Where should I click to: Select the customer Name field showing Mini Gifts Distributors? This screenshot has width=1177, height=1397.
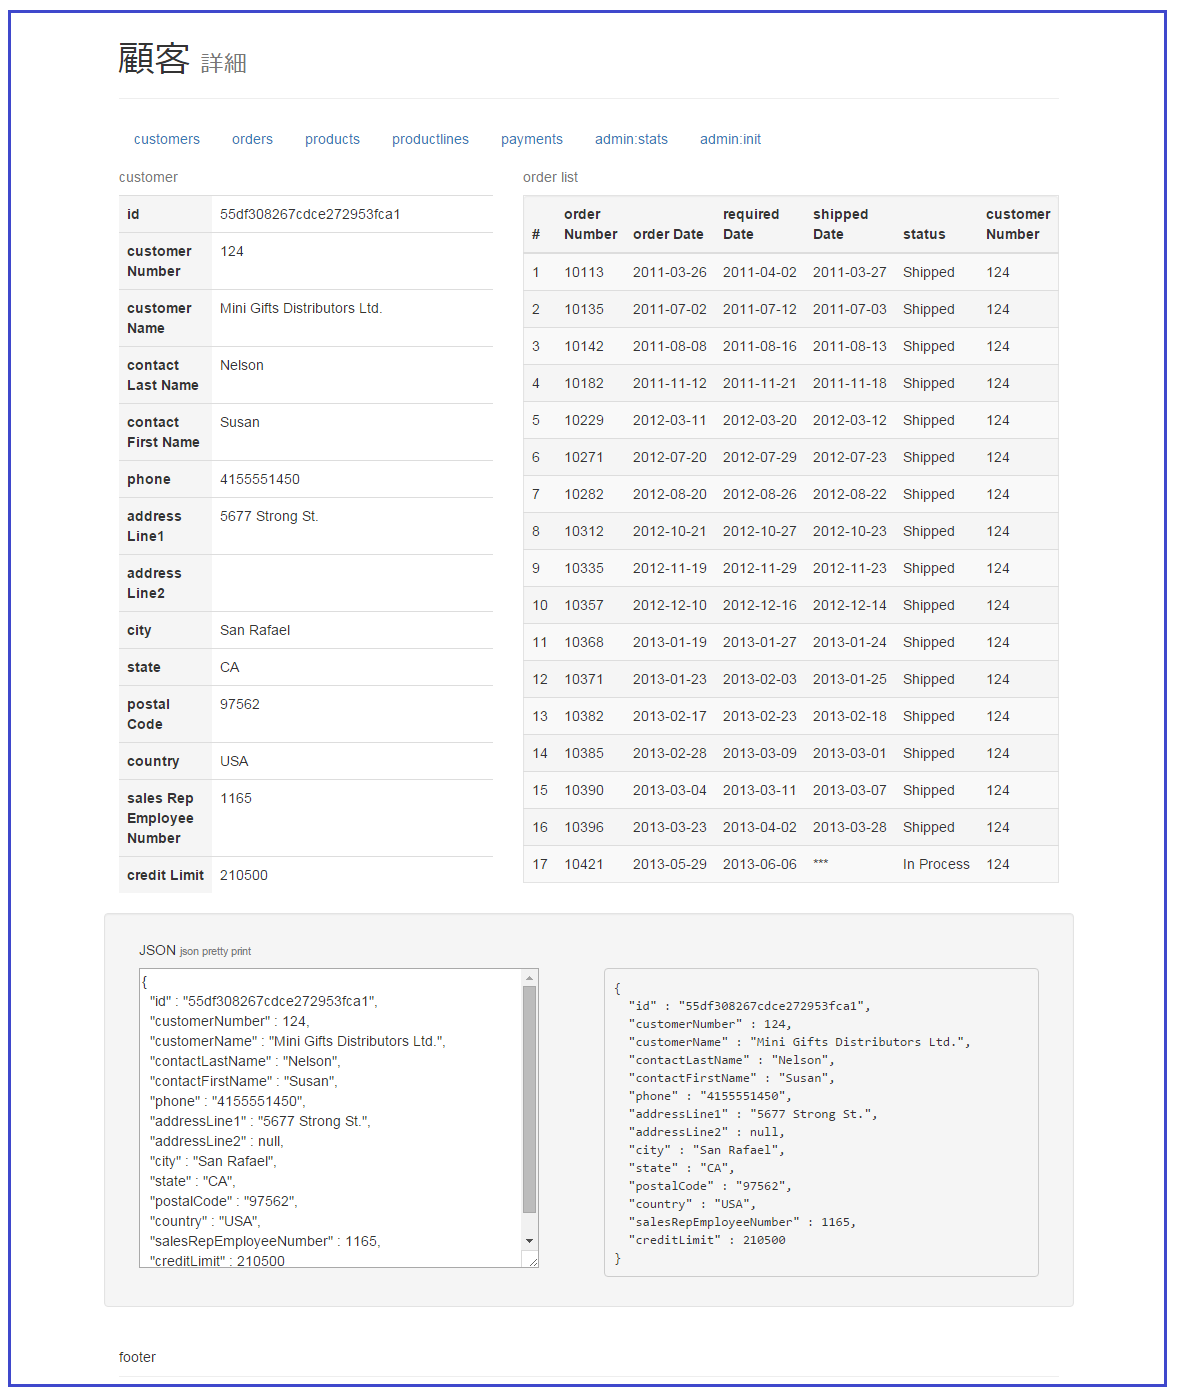pyautogui.click(x=300, y=308)
